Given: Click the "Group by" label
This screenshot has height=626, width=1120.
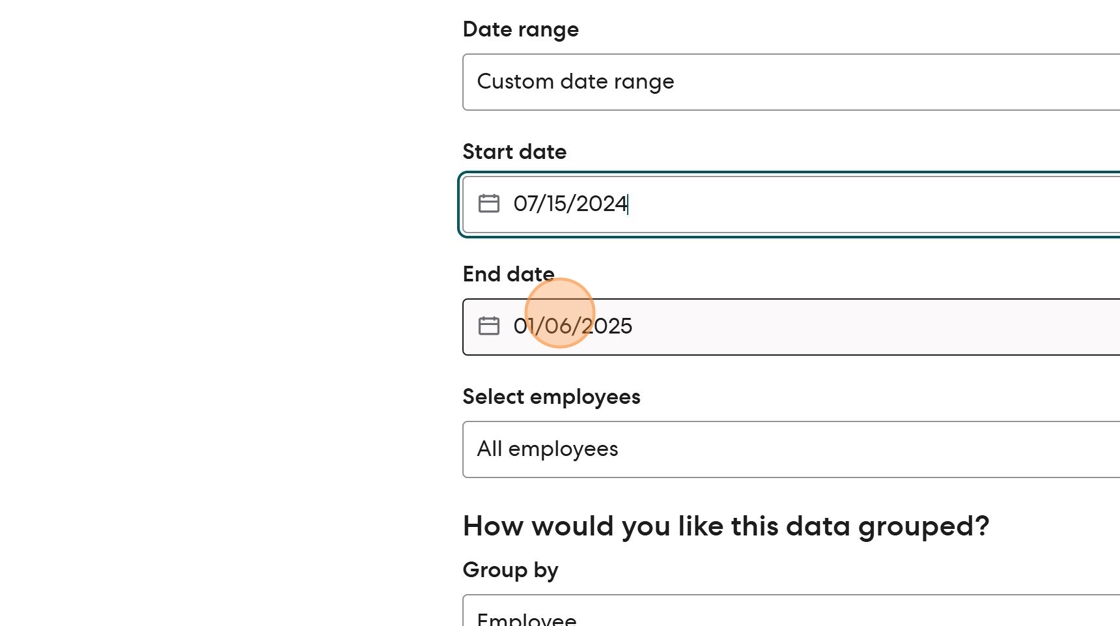Looking at the screenshot, I should pos(510,570).
